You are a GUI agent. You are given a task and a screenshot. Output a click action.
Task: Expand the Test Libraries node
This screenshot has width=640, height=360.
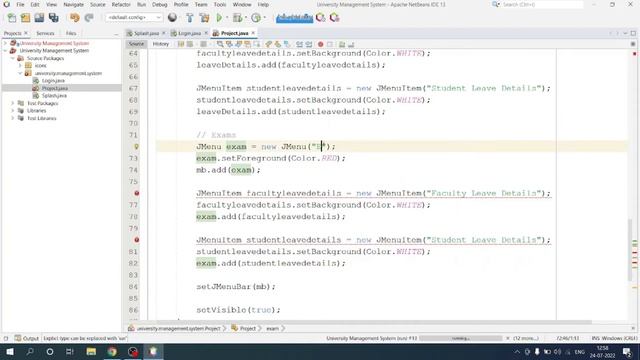tap(13, 118)
